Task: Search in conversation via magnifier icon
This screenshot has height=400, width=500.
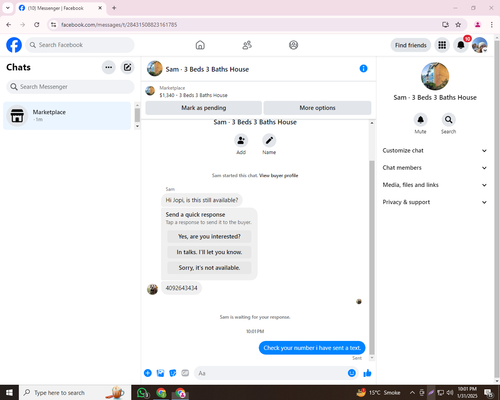Action: (x=448, y=119)
